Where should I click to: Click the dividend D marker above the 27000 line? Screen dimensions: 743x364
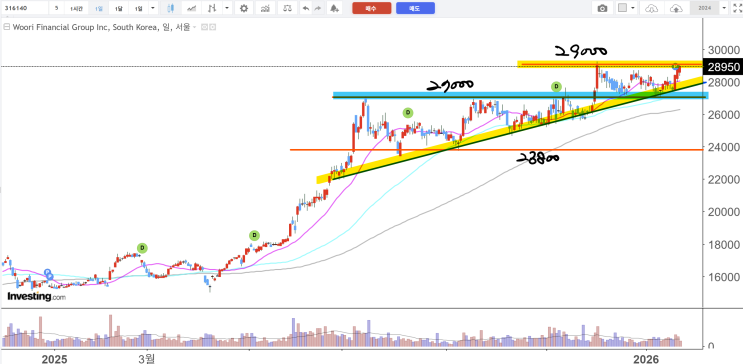pos(556,87)
